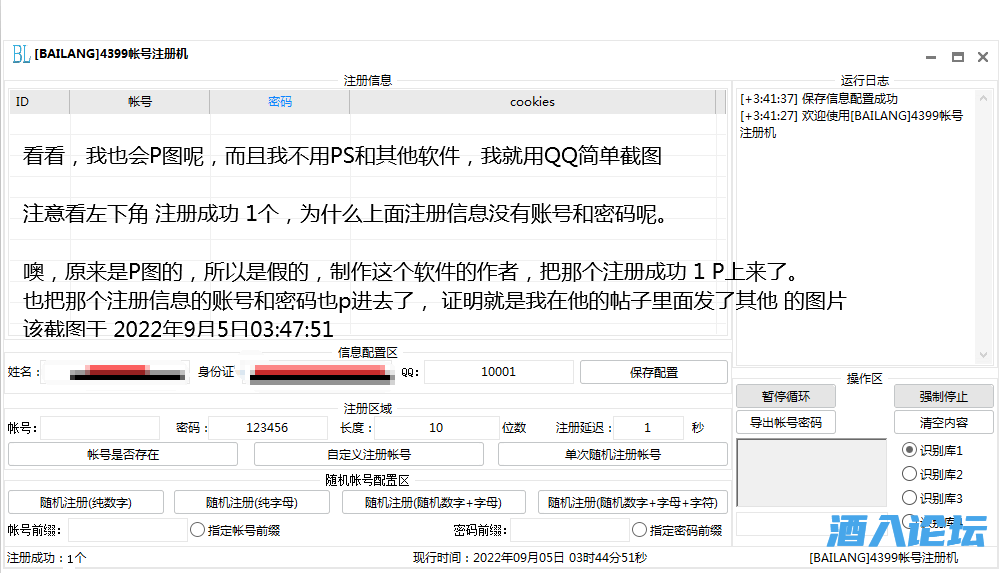
Task: Close the 4399帐号注册机 window
Action: [983, 57]
